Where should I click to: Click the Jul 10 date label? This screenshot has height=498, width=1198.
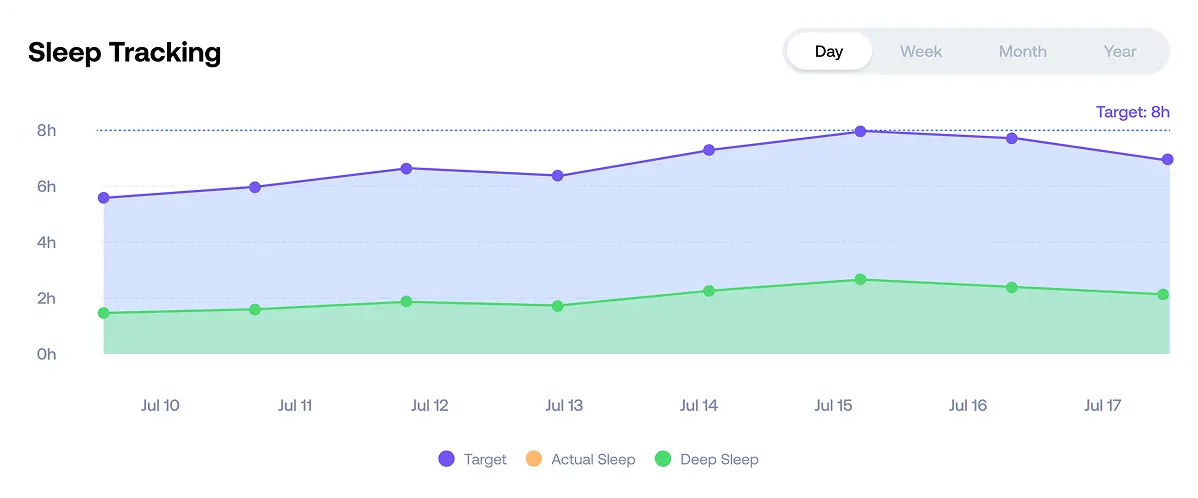point(160,406)
